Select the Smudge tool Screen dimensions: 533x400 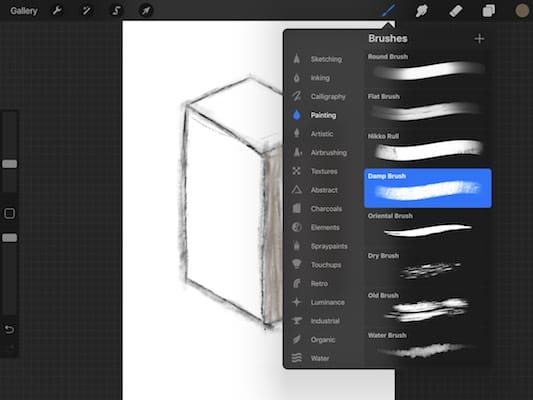coord(422,11)
